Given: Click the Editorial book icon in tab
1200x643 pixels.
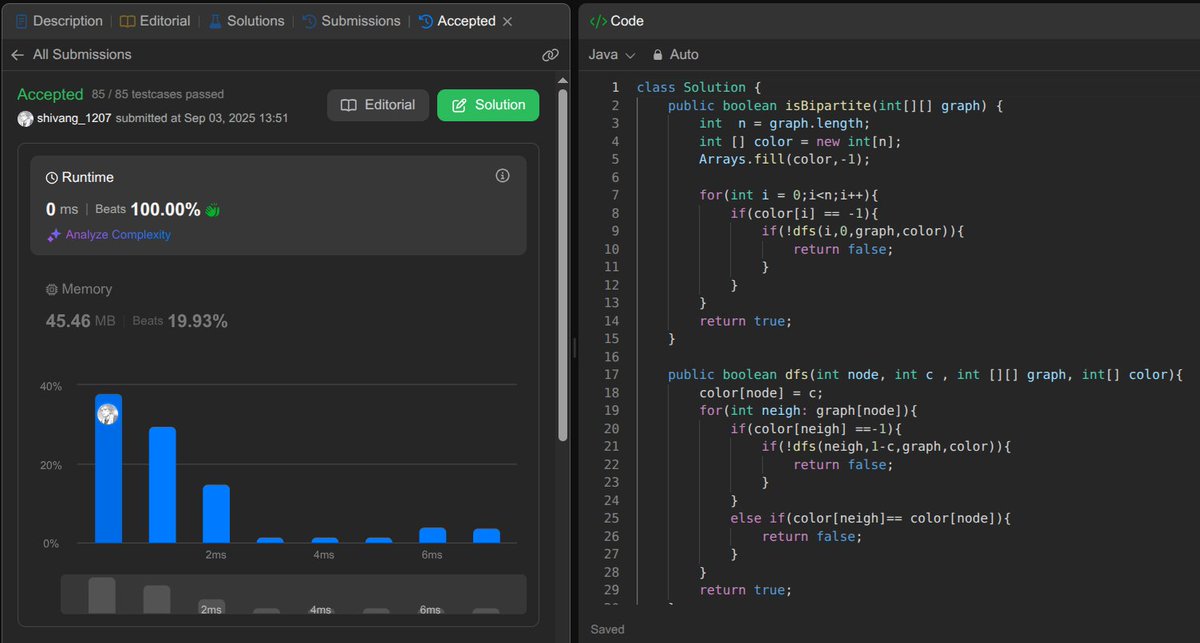Looking at the screenshot, I should point(127,21).
